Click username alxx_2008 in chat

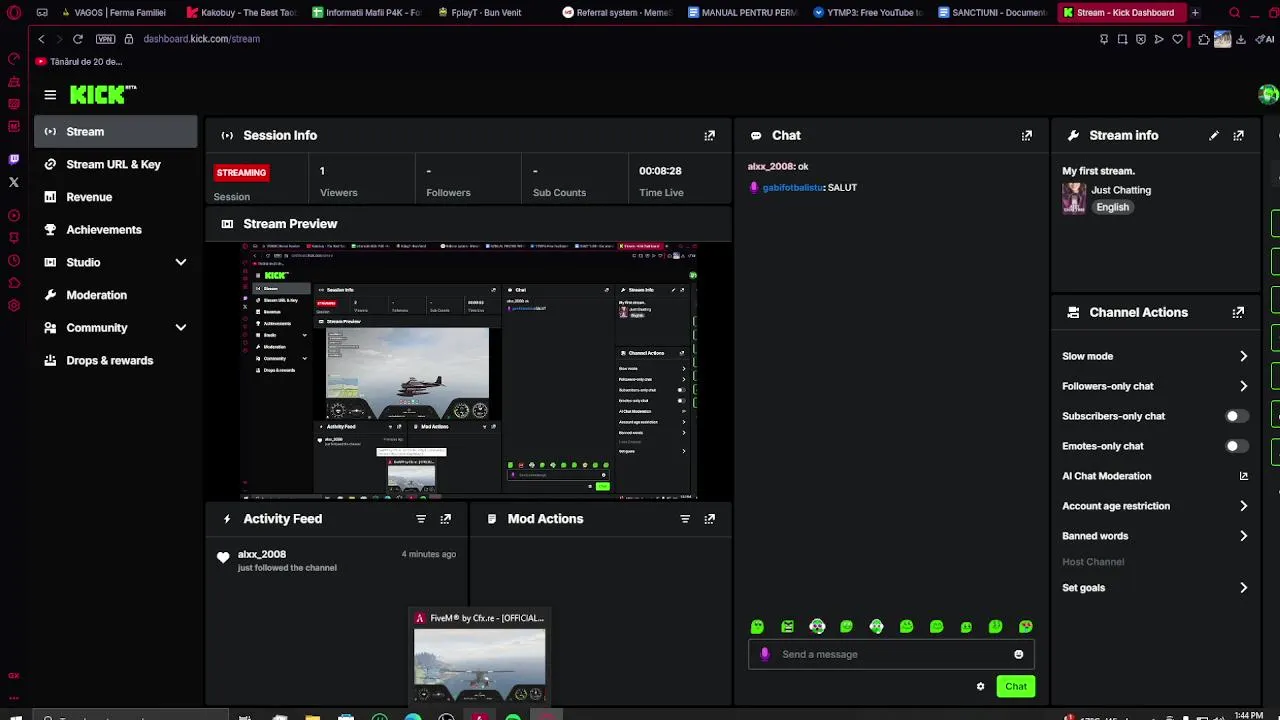click(x=770, y=166)
